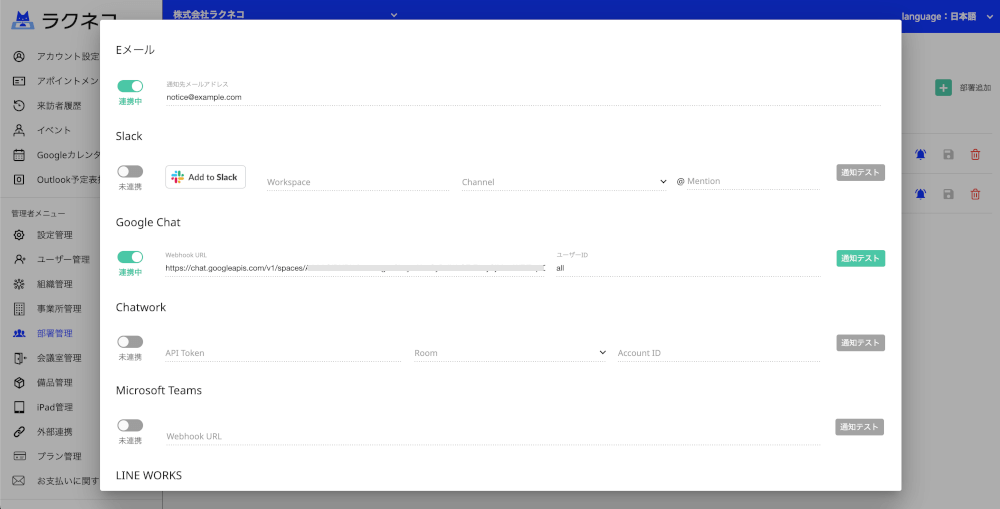This screenshot has width=1000, height=509.
Task: Click the office management building icon
Action: pos(19,309)
